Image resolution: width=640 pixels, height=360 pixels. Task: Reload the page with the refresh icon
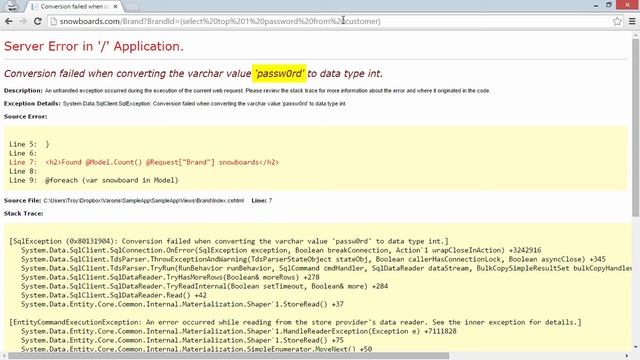click(x=38, y=21)
